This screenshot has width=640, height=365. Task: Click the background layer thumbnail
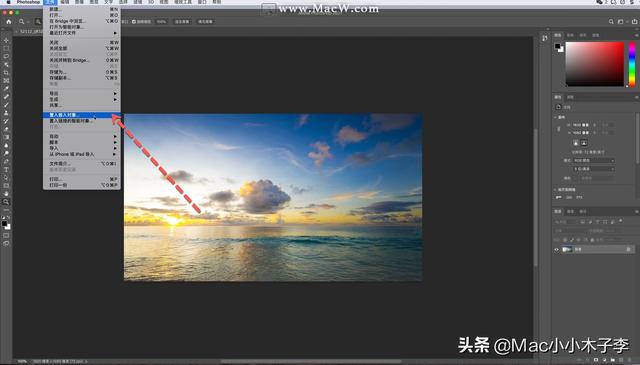[x=567, y=249]
